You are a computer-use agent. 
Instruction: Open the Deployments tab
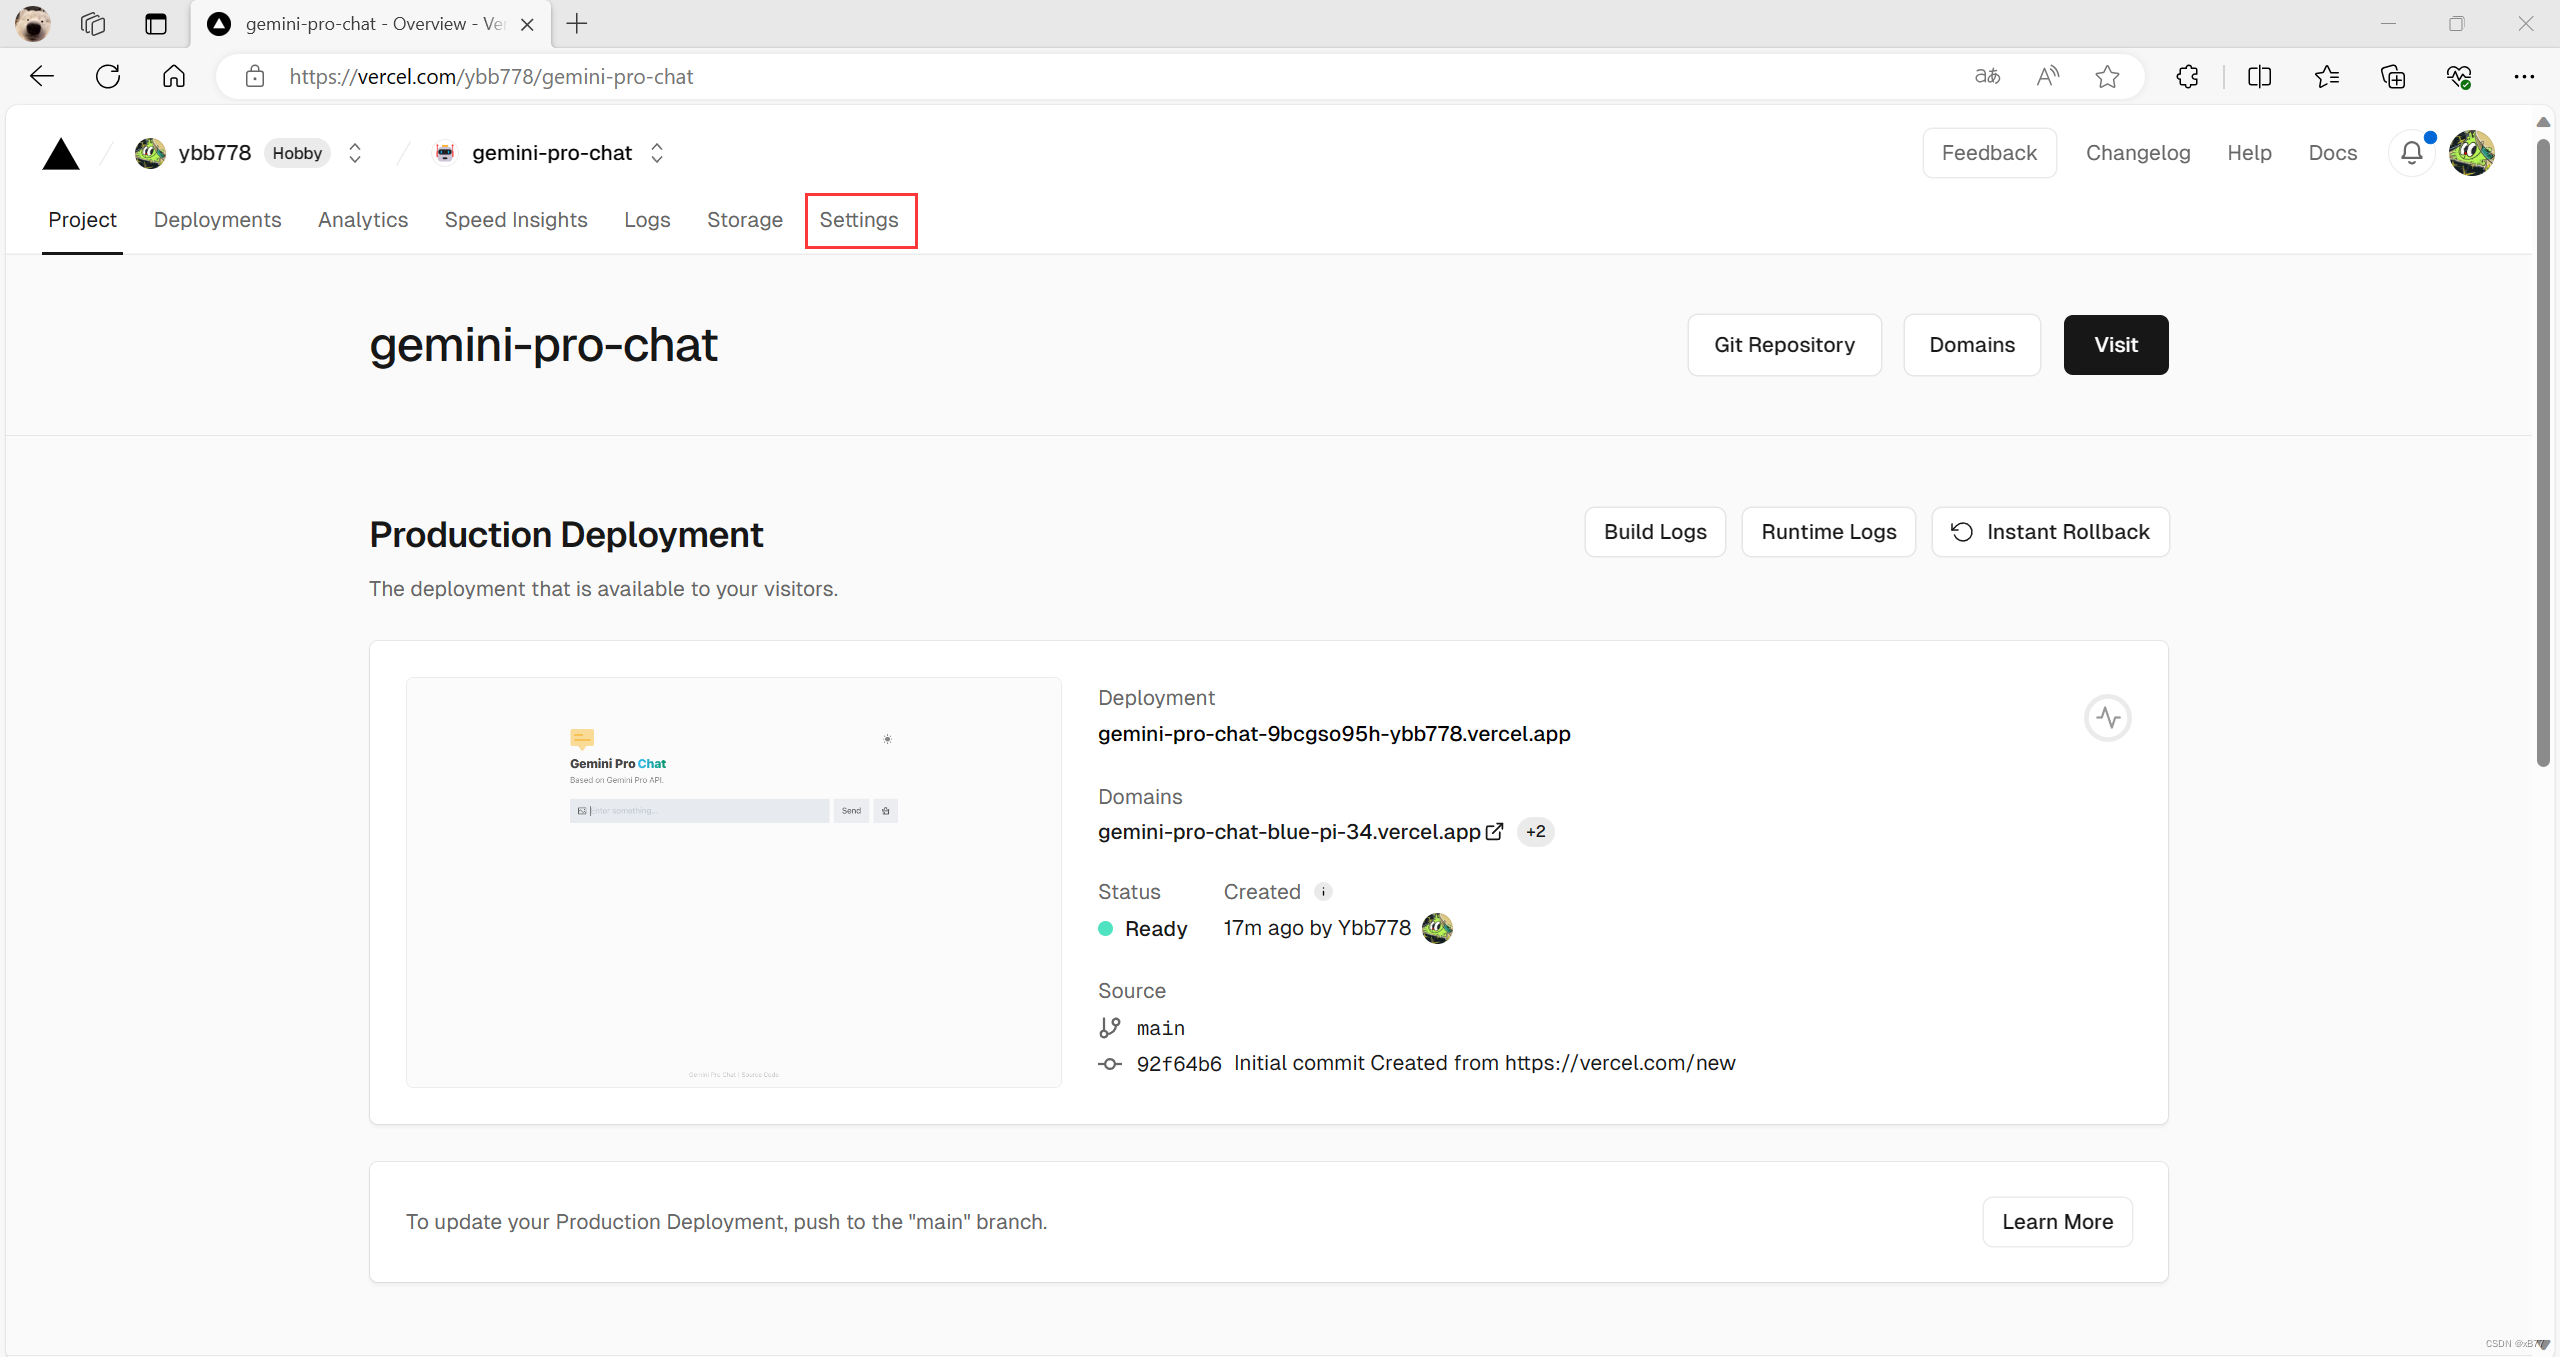click(x=217, y=220)
